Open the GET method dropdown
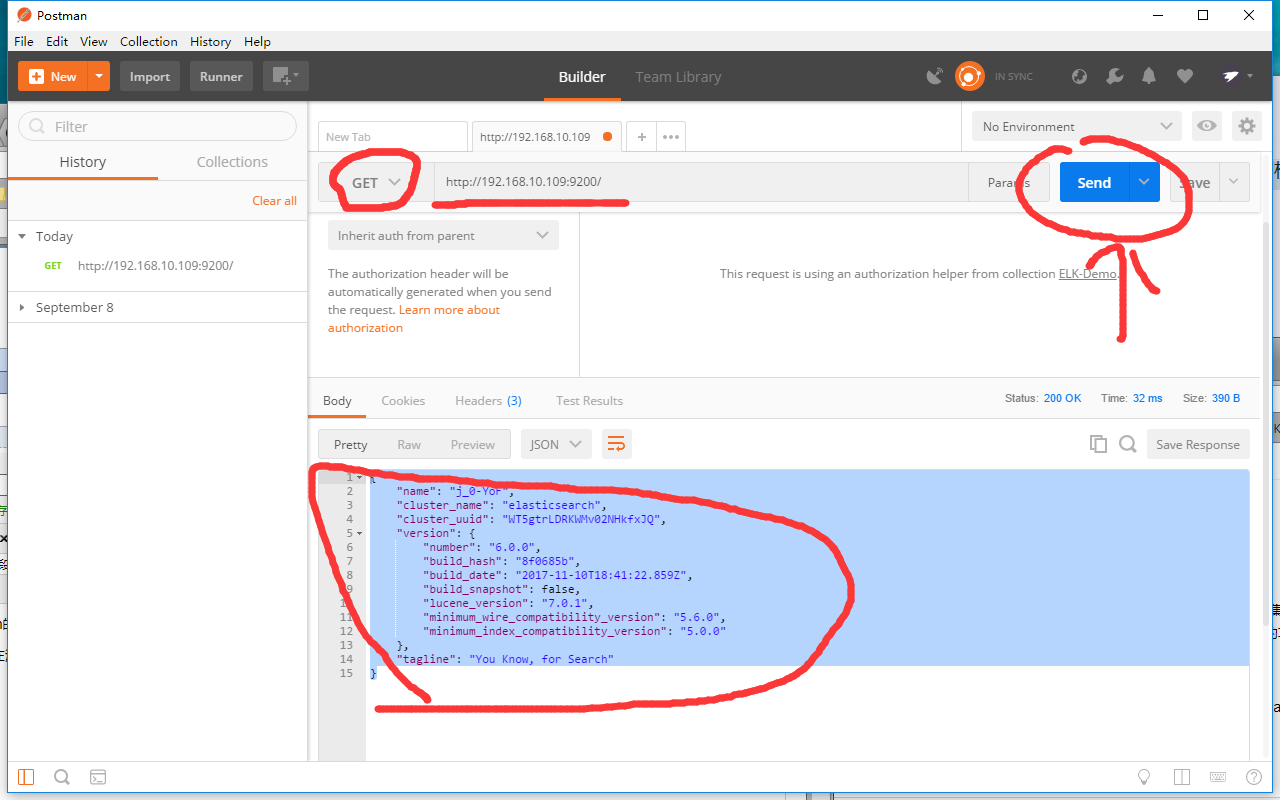 tap(375, 182)
